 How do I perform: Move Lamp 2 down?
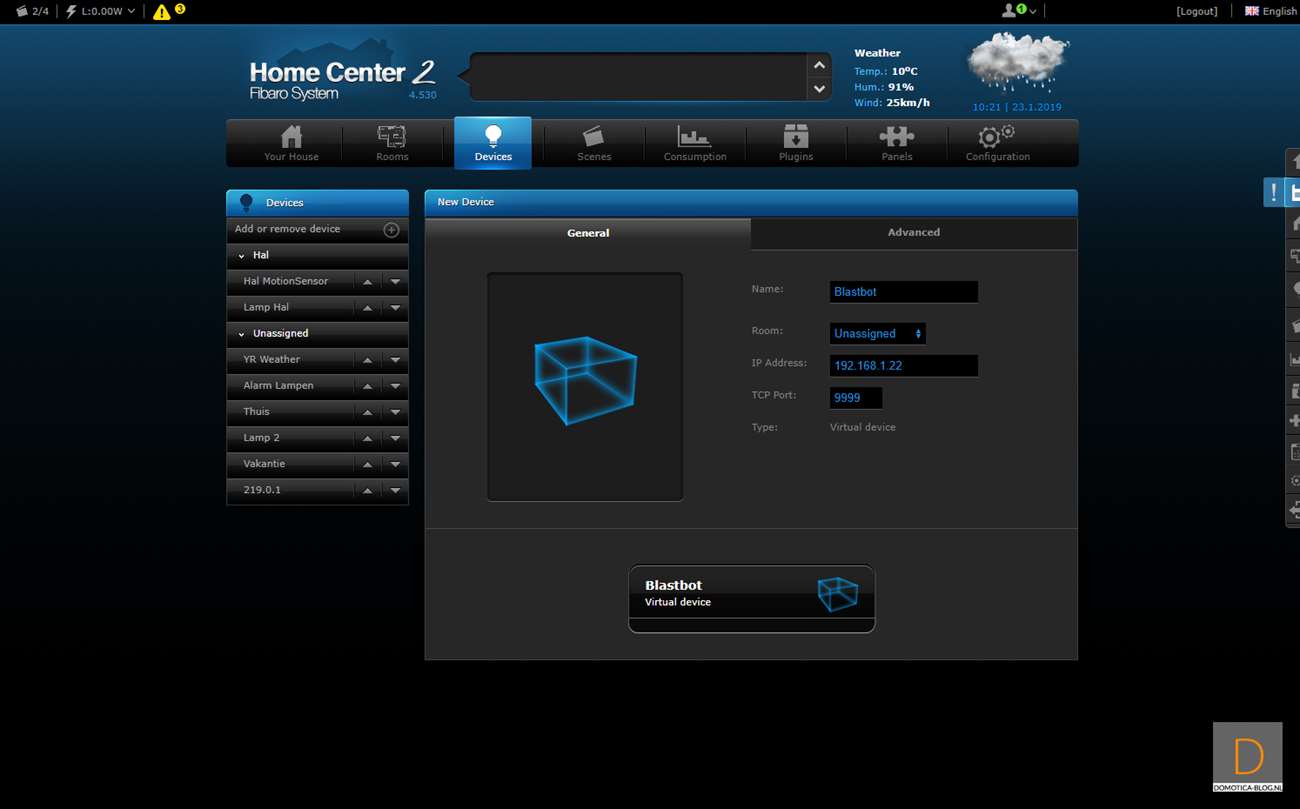395,438
